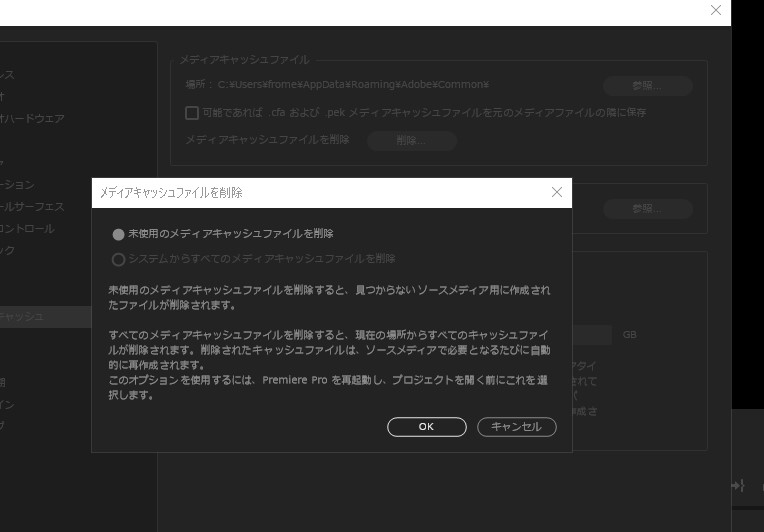This screenshot has width=764, height=532.
Task: Select the アピアランス category at sidebar top
Action: (x=8, y=75)
